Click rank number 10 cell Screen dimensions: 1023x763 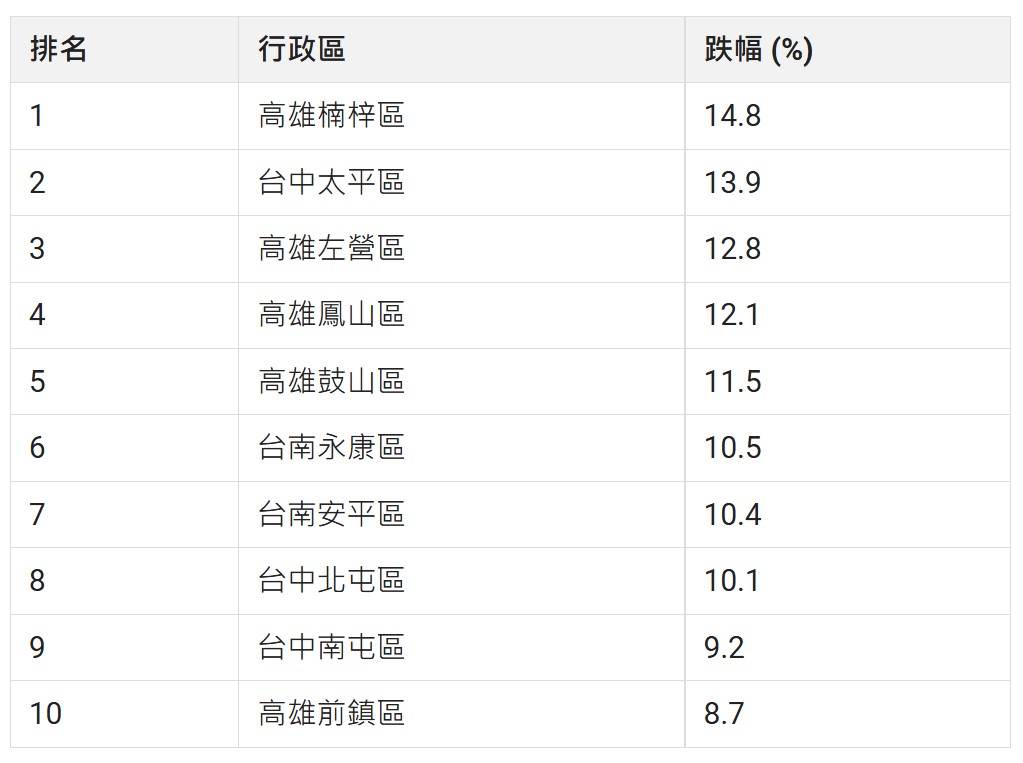coord(46,713)
